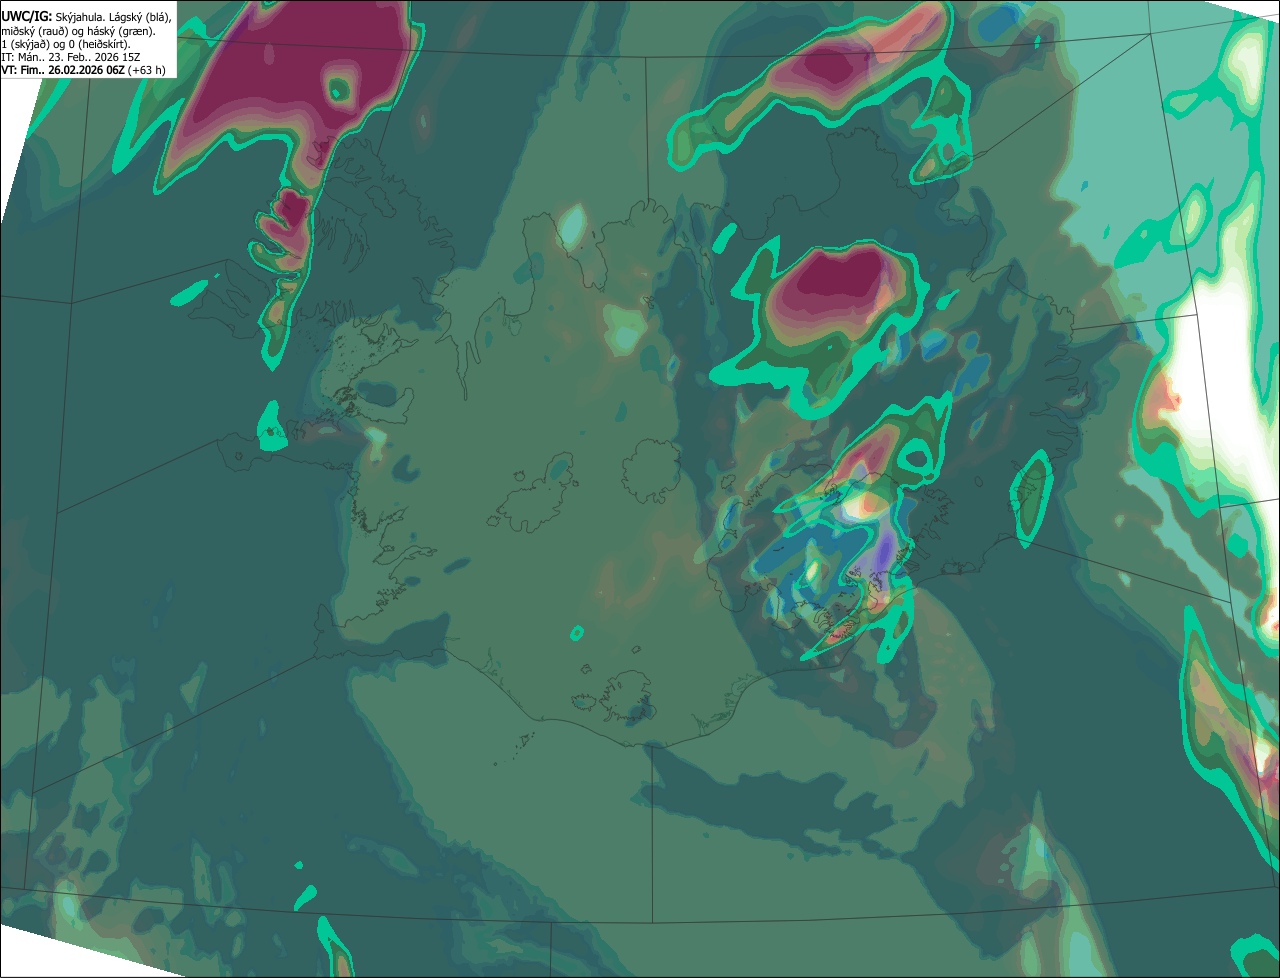Click the '0 (heiðskírt).' legend text
Screen dimensions: 1280x978
[x=99, y=44]
